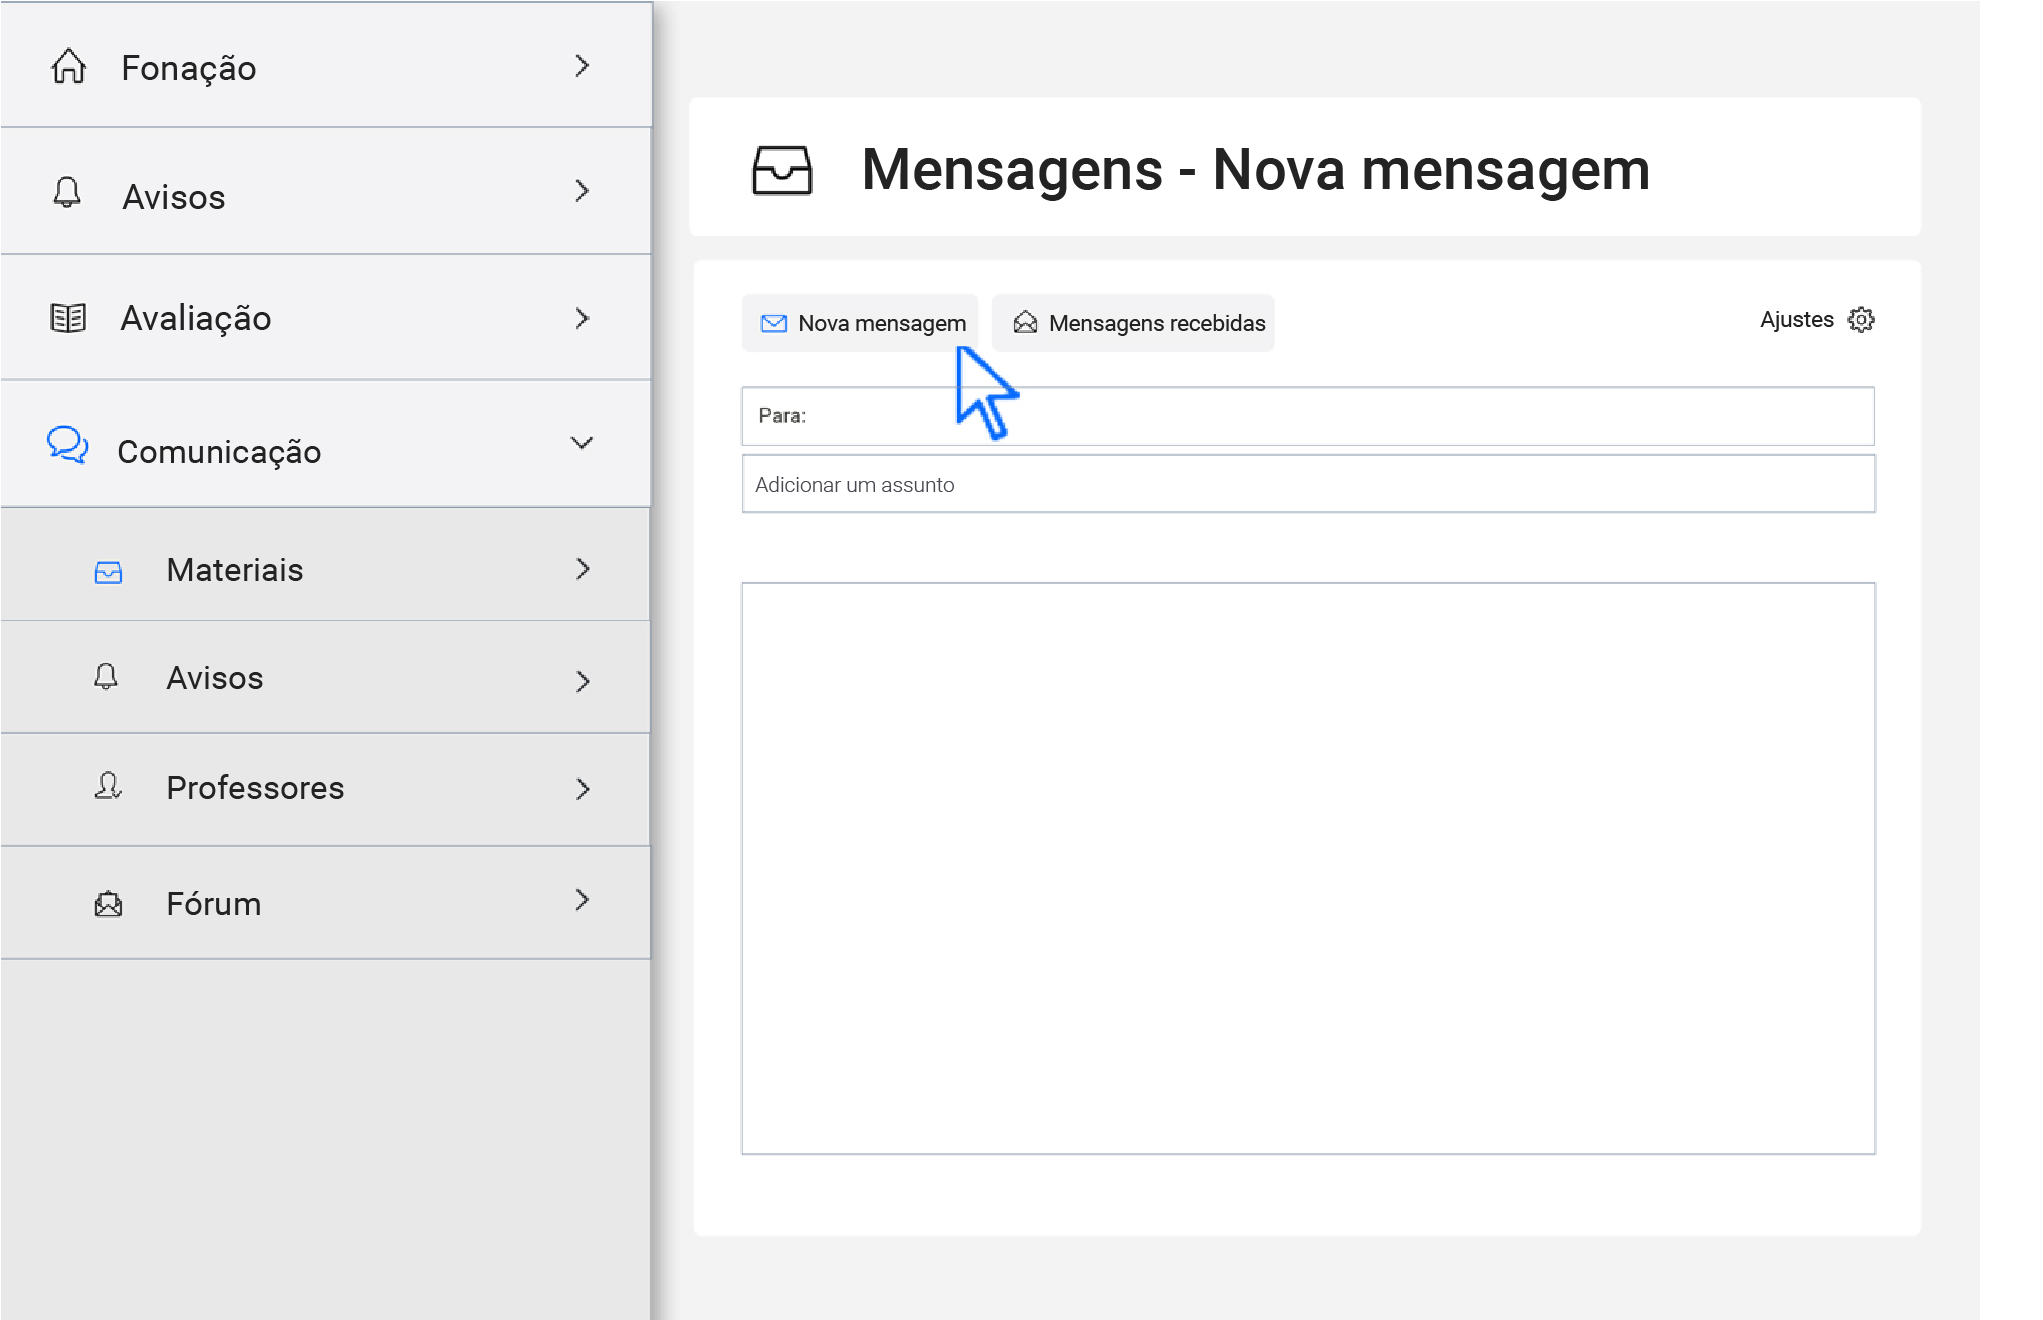The width and height of the screenshot is (2043, 1320).
Task: Open the Fórum submenu arrow
Action: (x=583, y=900)
